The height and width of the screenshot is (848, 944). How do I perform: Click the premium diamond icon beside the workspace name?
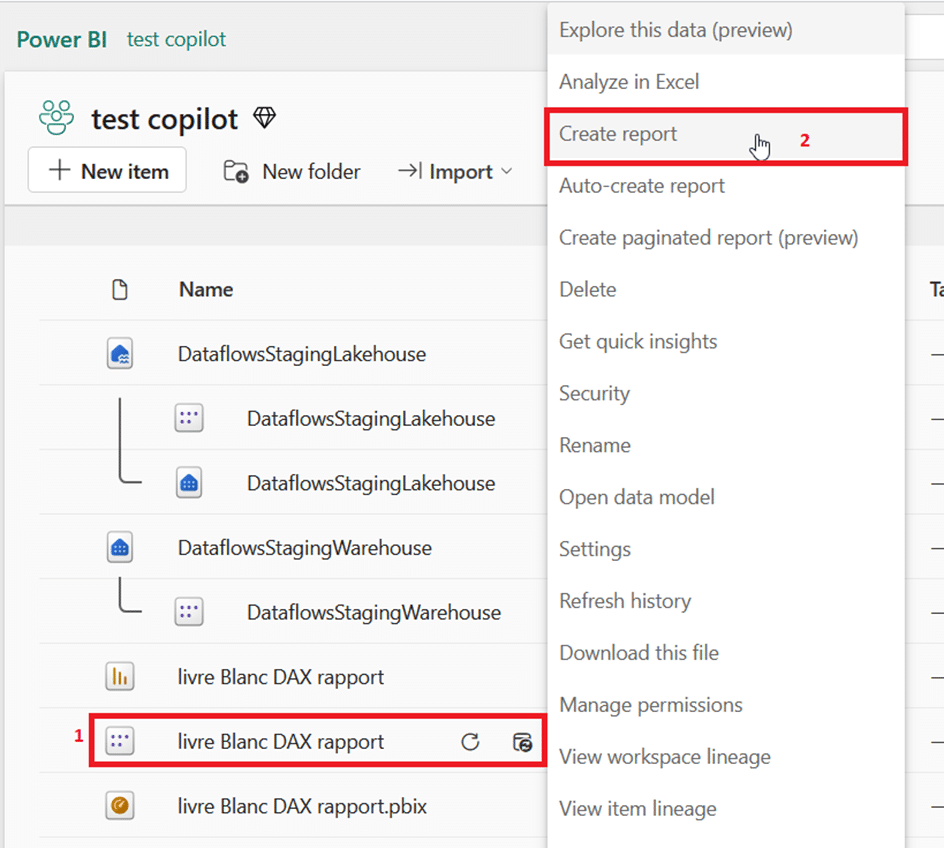click(x=264, y=119)
